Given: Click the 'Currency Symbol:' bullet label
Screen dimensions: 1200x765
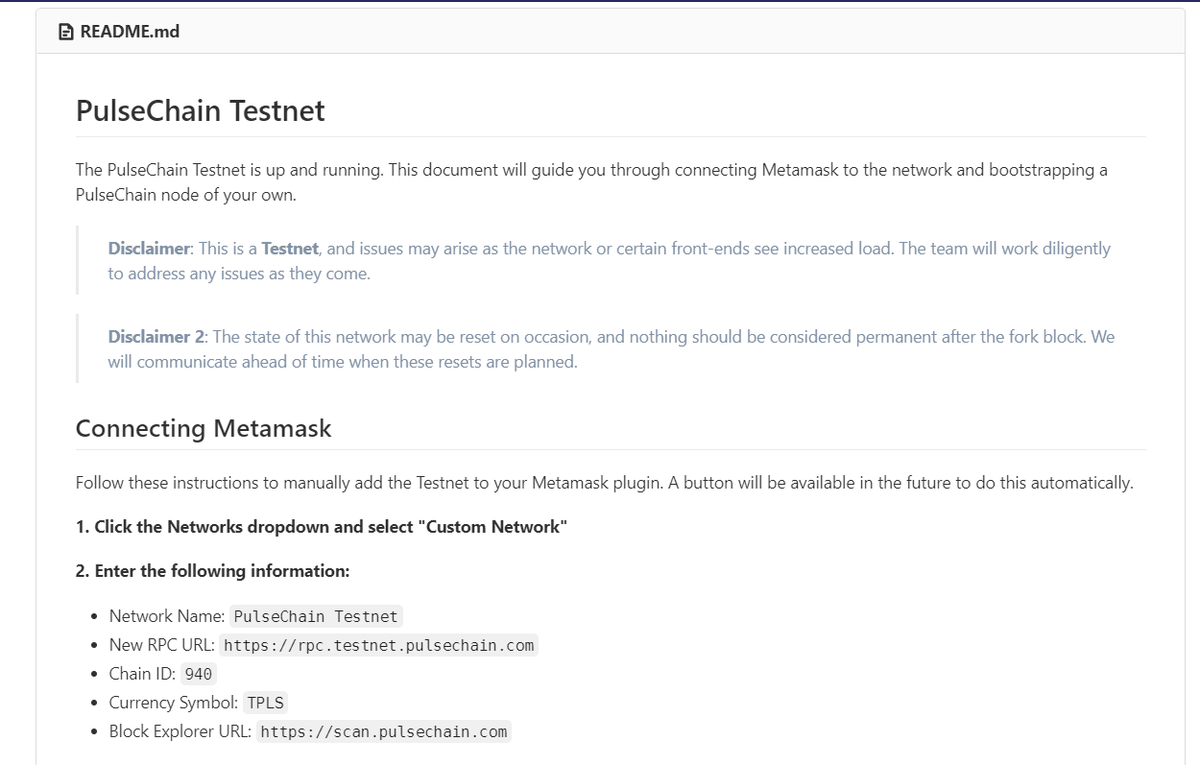Looking at the screenshot, I should (174, 703).
